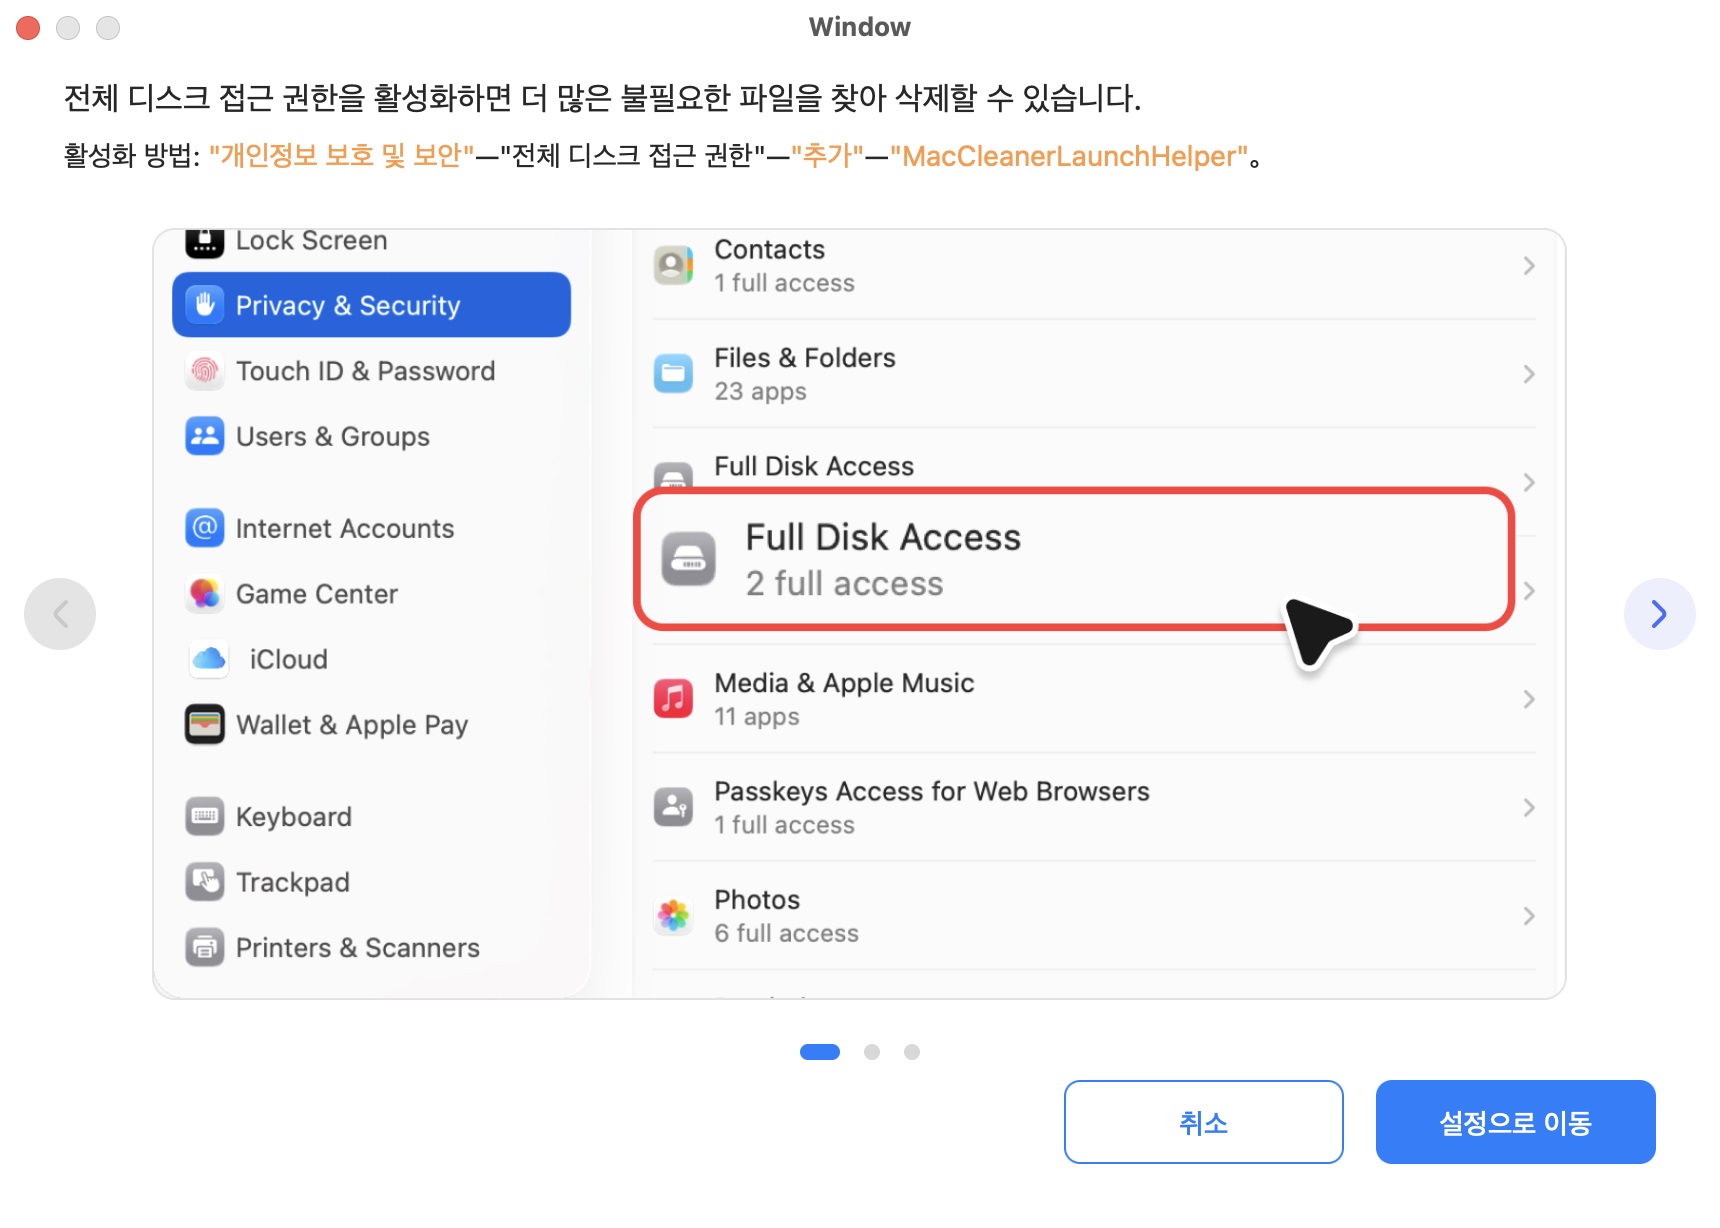
Task: Click the Touch ID & Password fingerprint icon
Action: pos(205,371)
